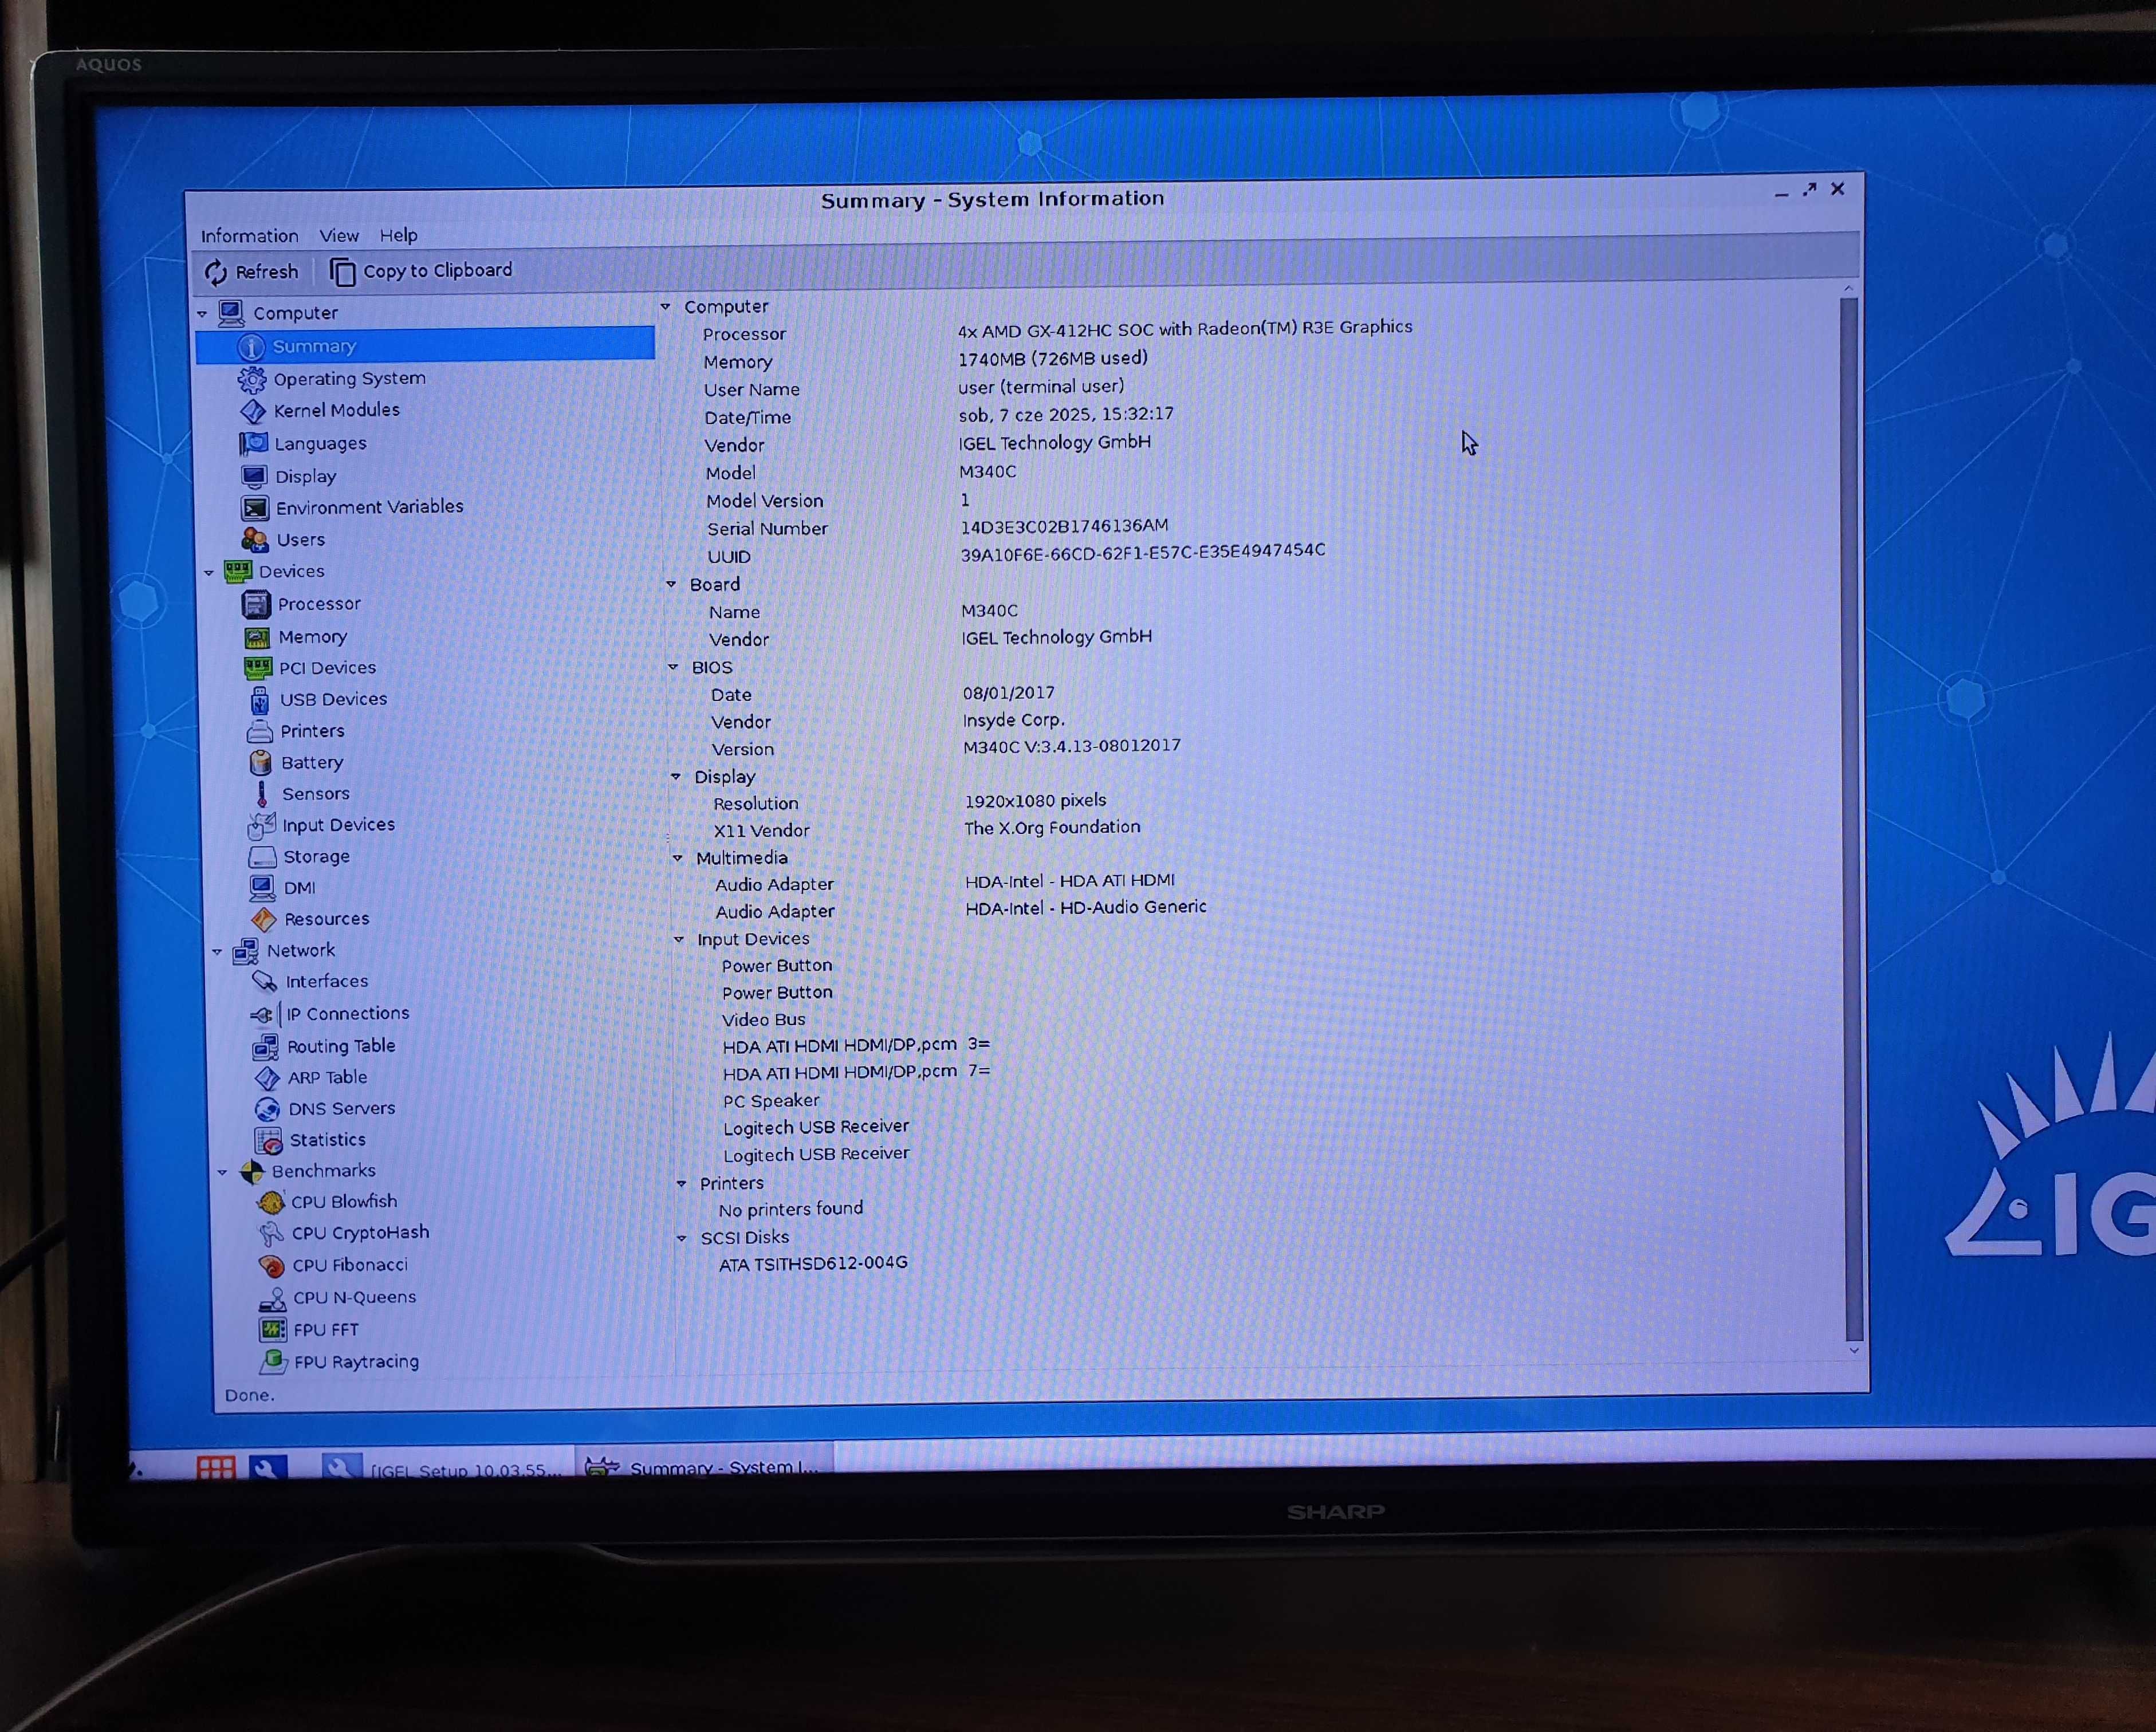Collapse the BIOS section in details

(673, 667)
